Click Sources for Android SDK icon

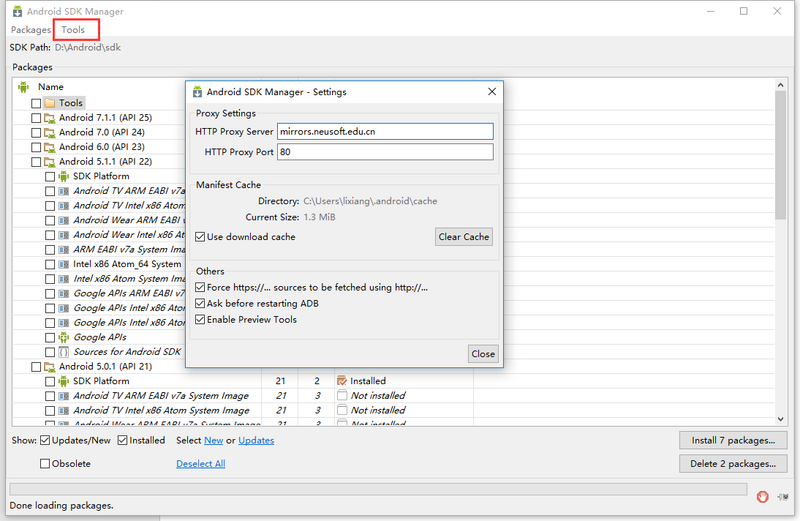pos(63,352)
